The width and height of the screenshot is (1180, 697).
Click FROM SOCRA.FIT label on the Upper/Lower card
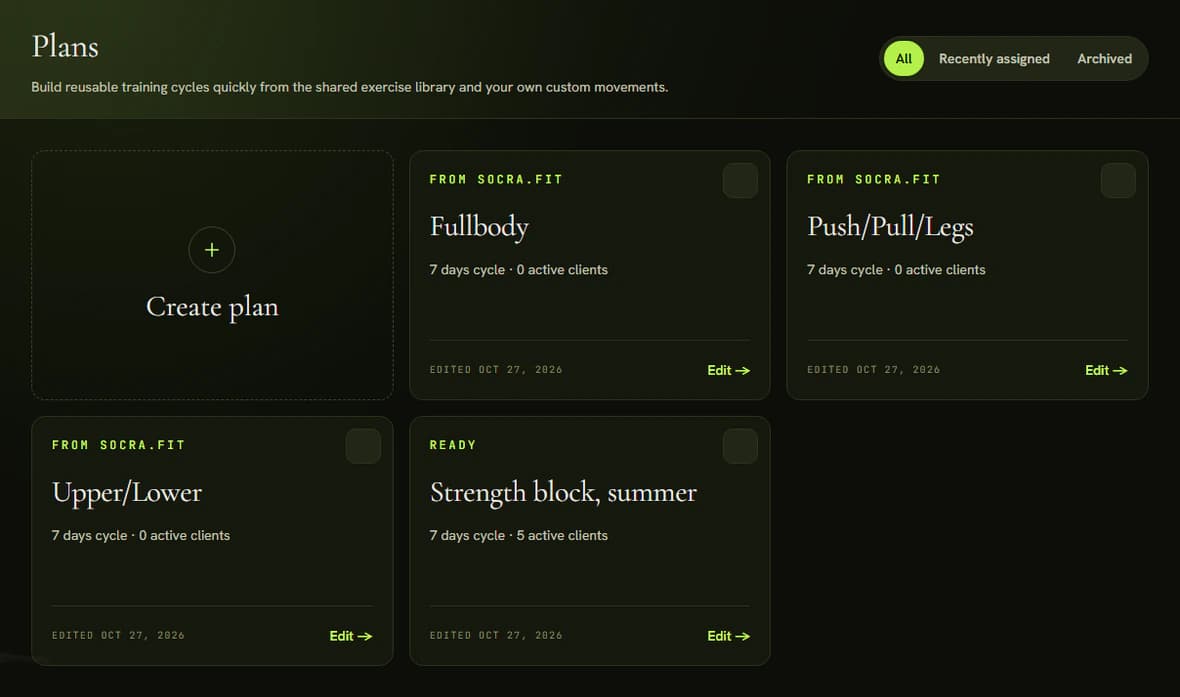click(x=118, y=445)
